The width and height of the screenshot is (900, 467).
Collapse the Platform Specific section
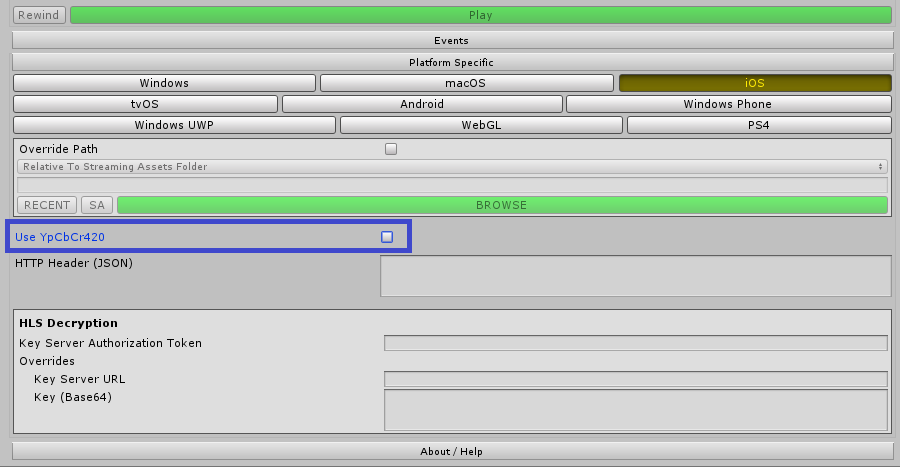pos(451,62)
